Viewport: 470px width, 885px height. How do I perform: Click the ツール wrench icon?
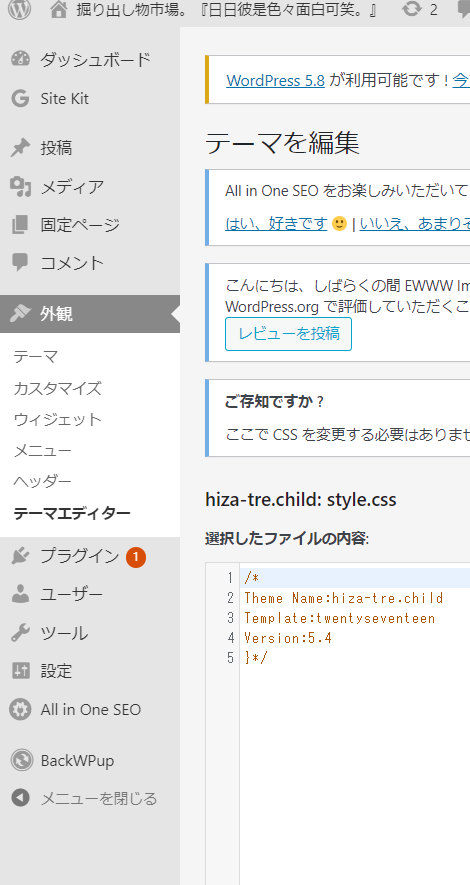(20, 633)
